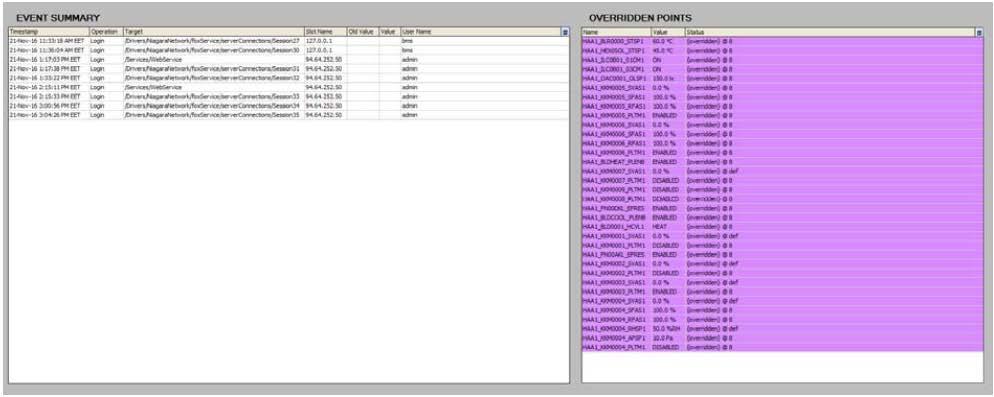Select the first 60.0 °C overridden point
The height and width of the screenshot is (397, 994).
pyautogui.click(x=783, y=41)
